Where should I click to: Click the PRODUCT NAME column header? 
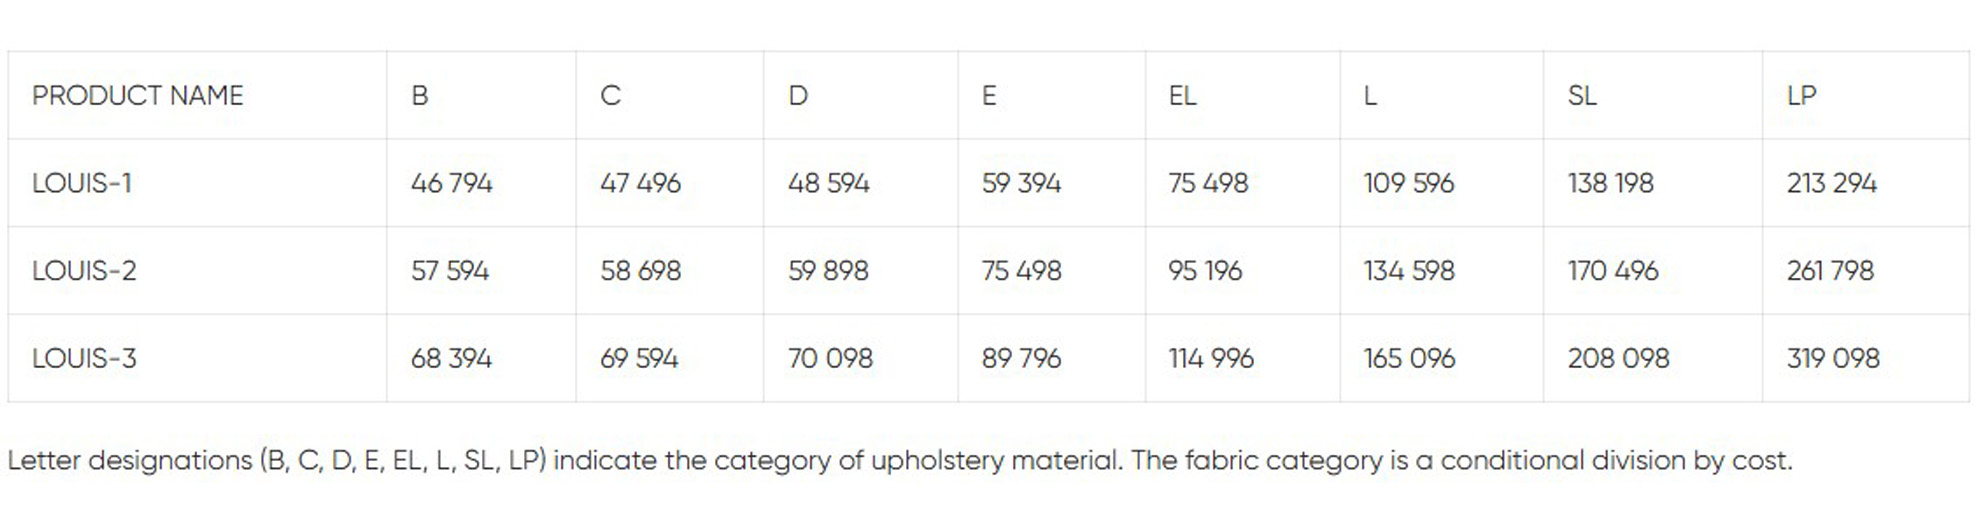(x=138, y=96)
